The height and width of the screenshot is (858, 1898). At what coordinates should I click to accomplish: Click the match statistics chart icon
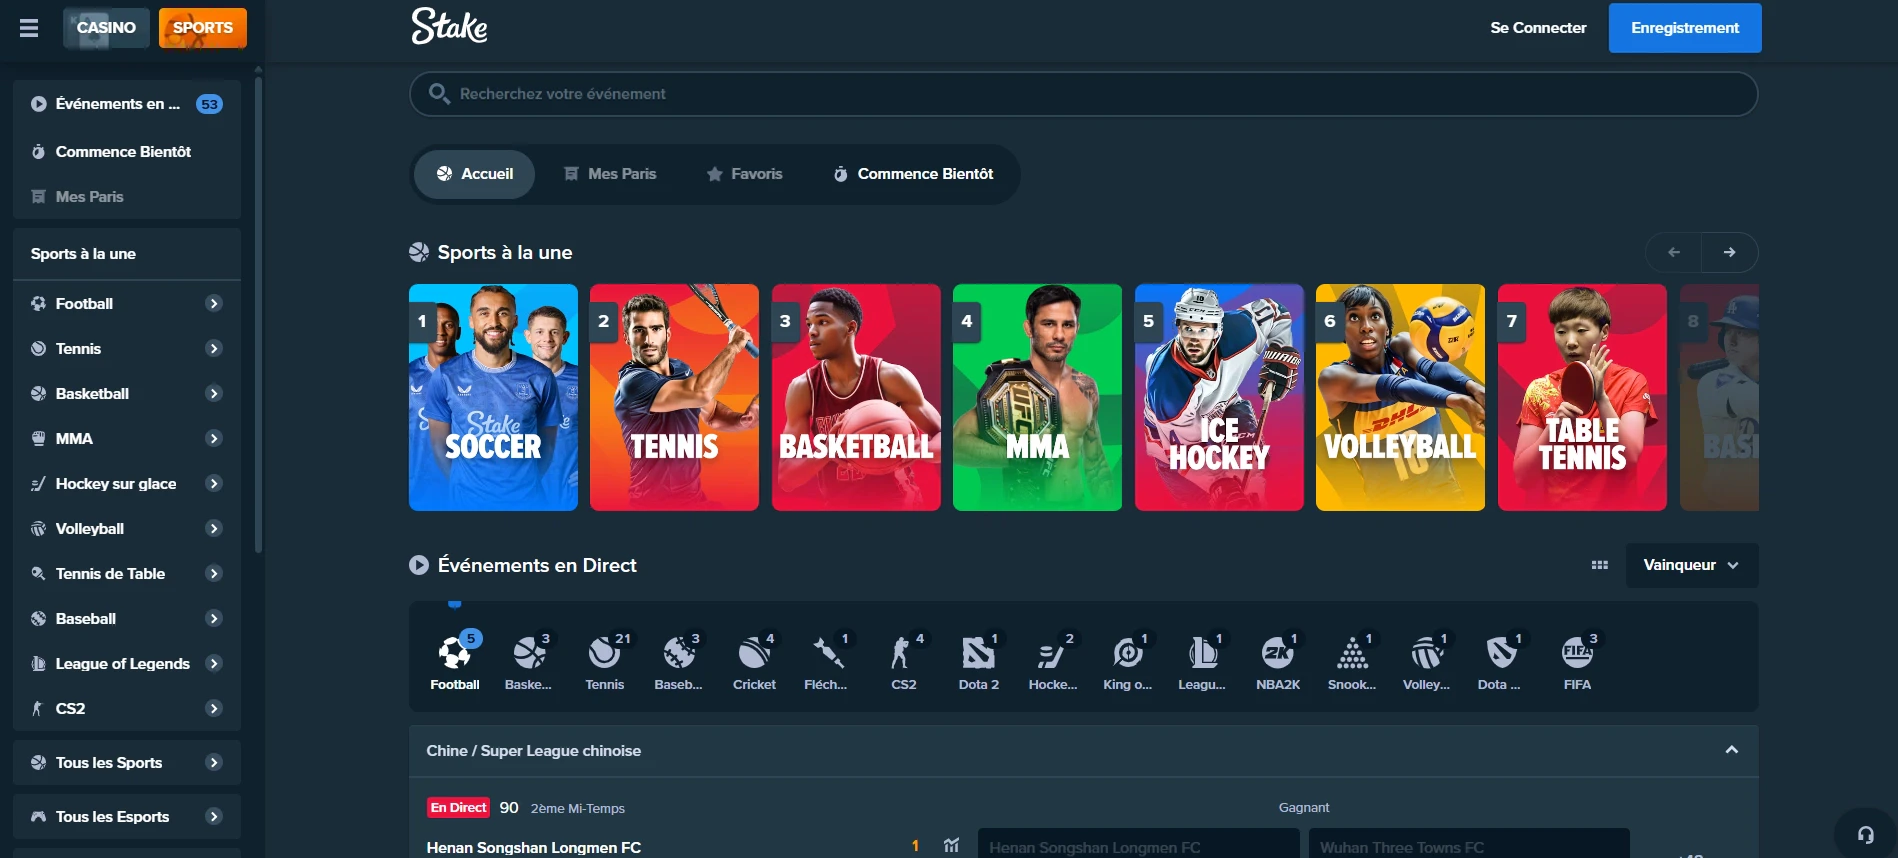pos(951,846)
